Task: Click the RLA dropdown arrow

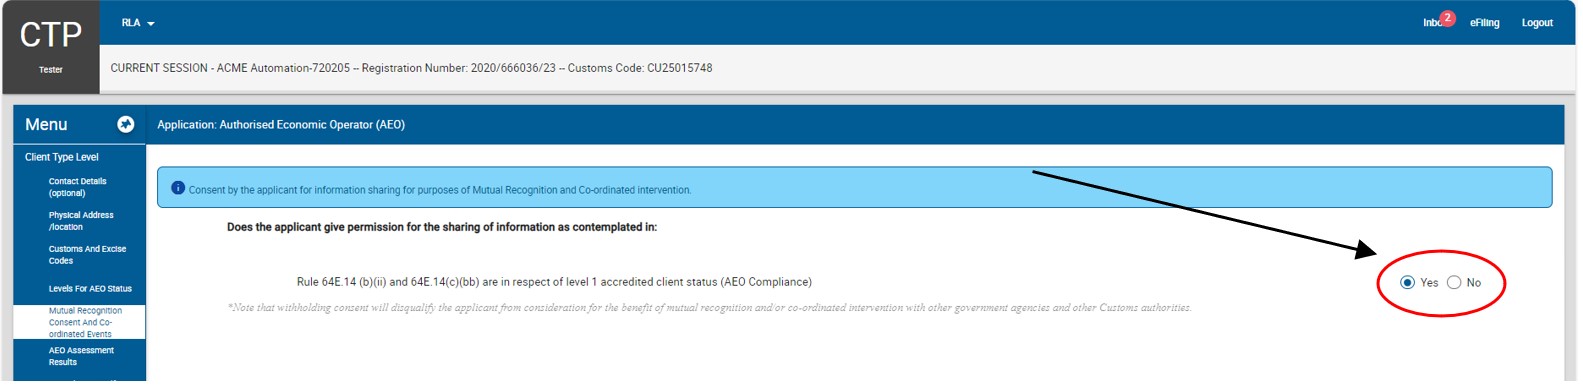Action: 151,23
